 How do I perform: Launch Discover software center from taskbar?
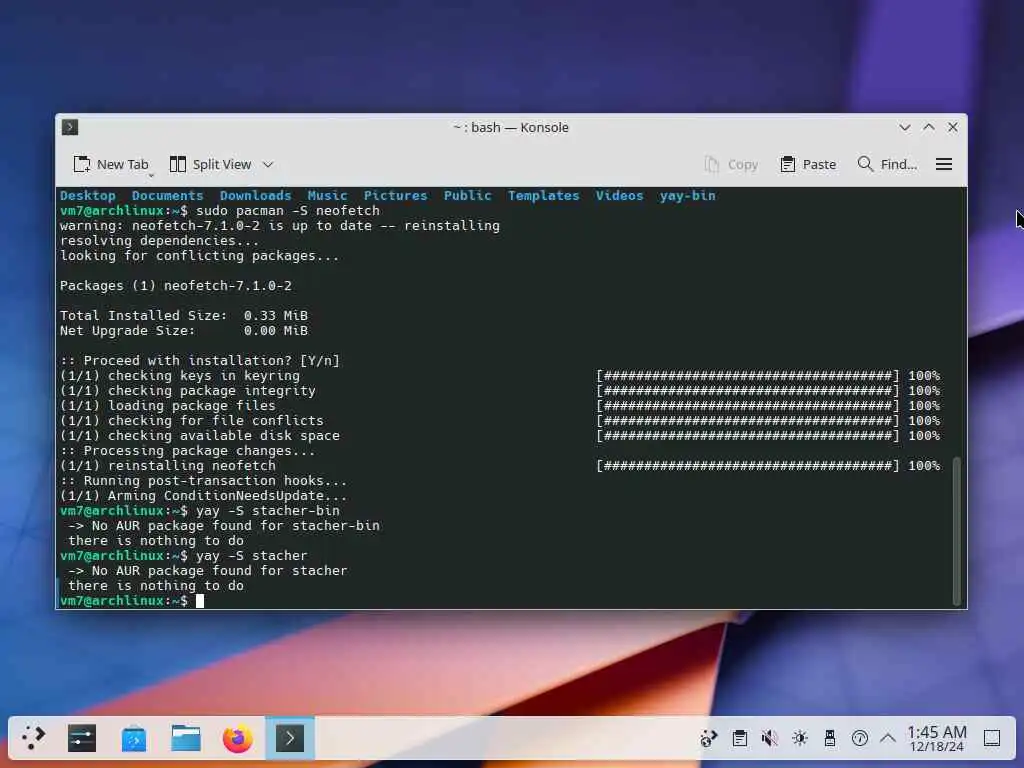pyautogui.click(x=134, y=739)
